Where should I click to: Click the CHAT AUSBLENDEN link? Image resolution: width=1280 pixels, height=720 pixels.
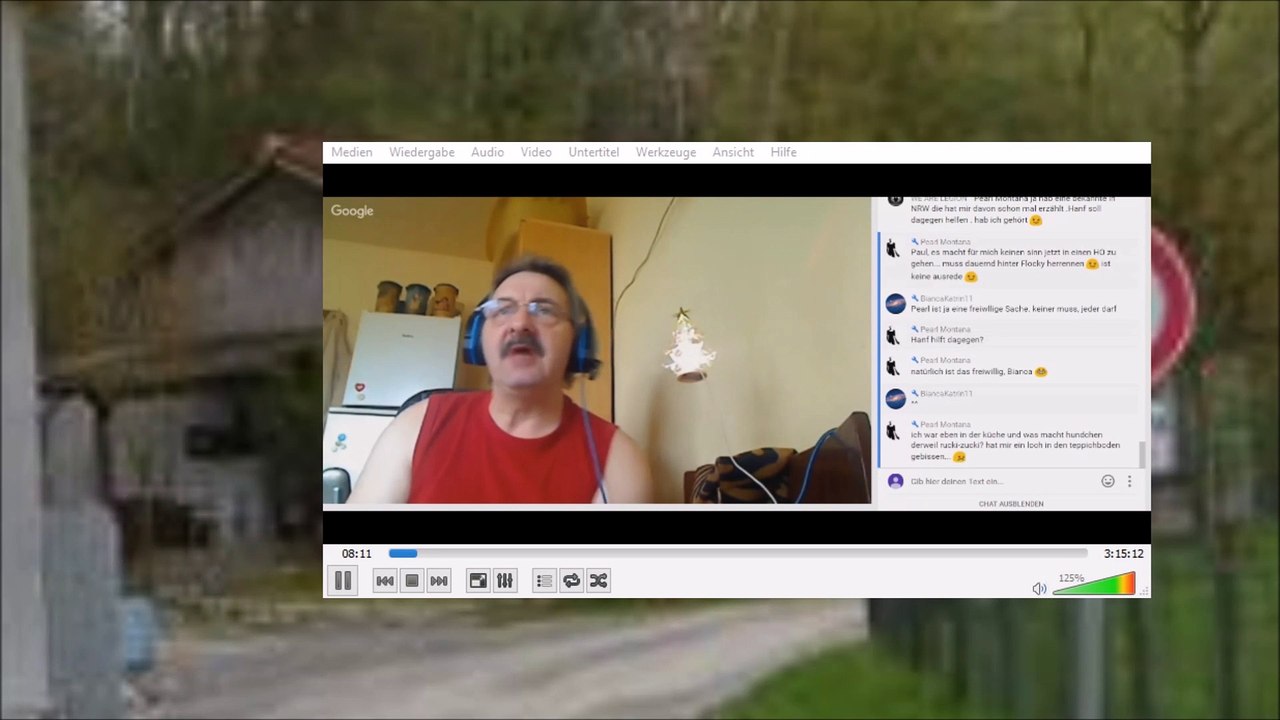point(1011,504)
